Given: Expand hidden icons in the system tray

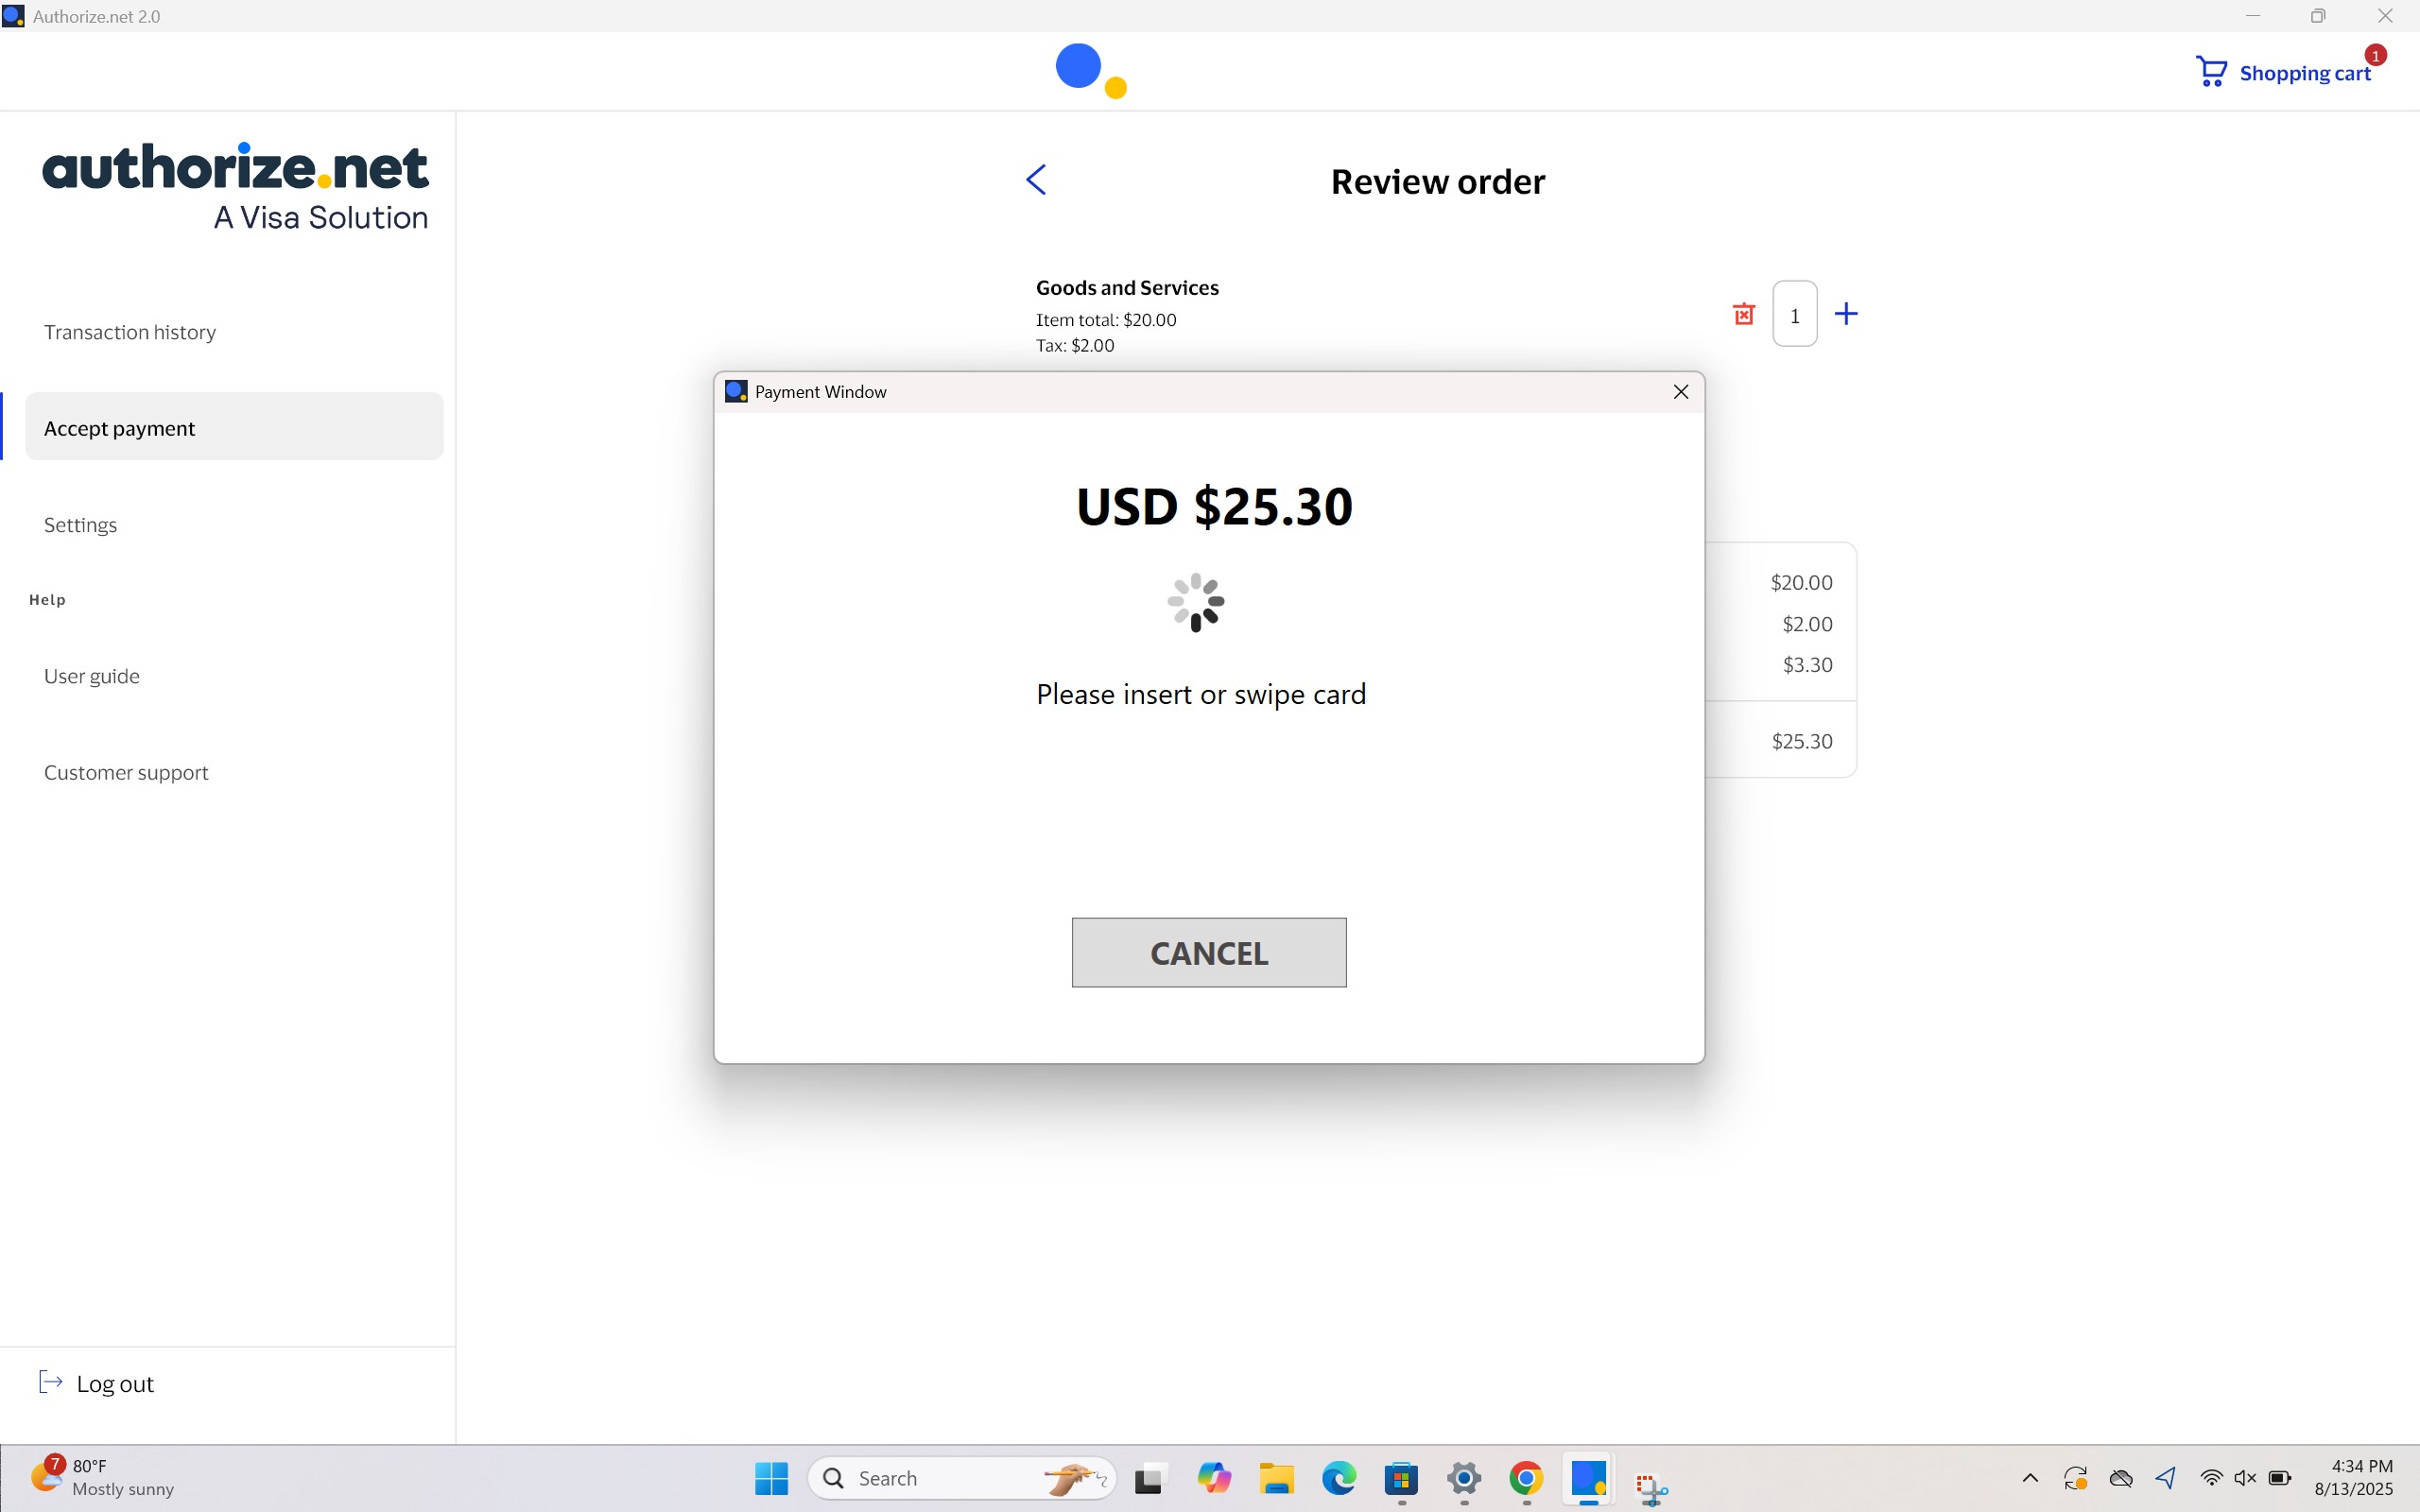Looking at the screenshot, I should (x=2030, y=1477).
